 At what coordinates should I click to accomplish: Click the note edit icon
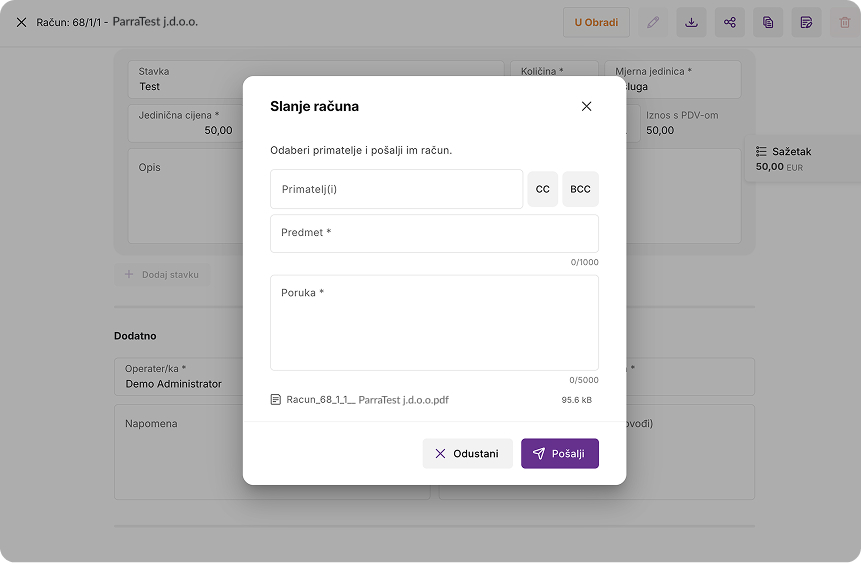tap(806, 22)
